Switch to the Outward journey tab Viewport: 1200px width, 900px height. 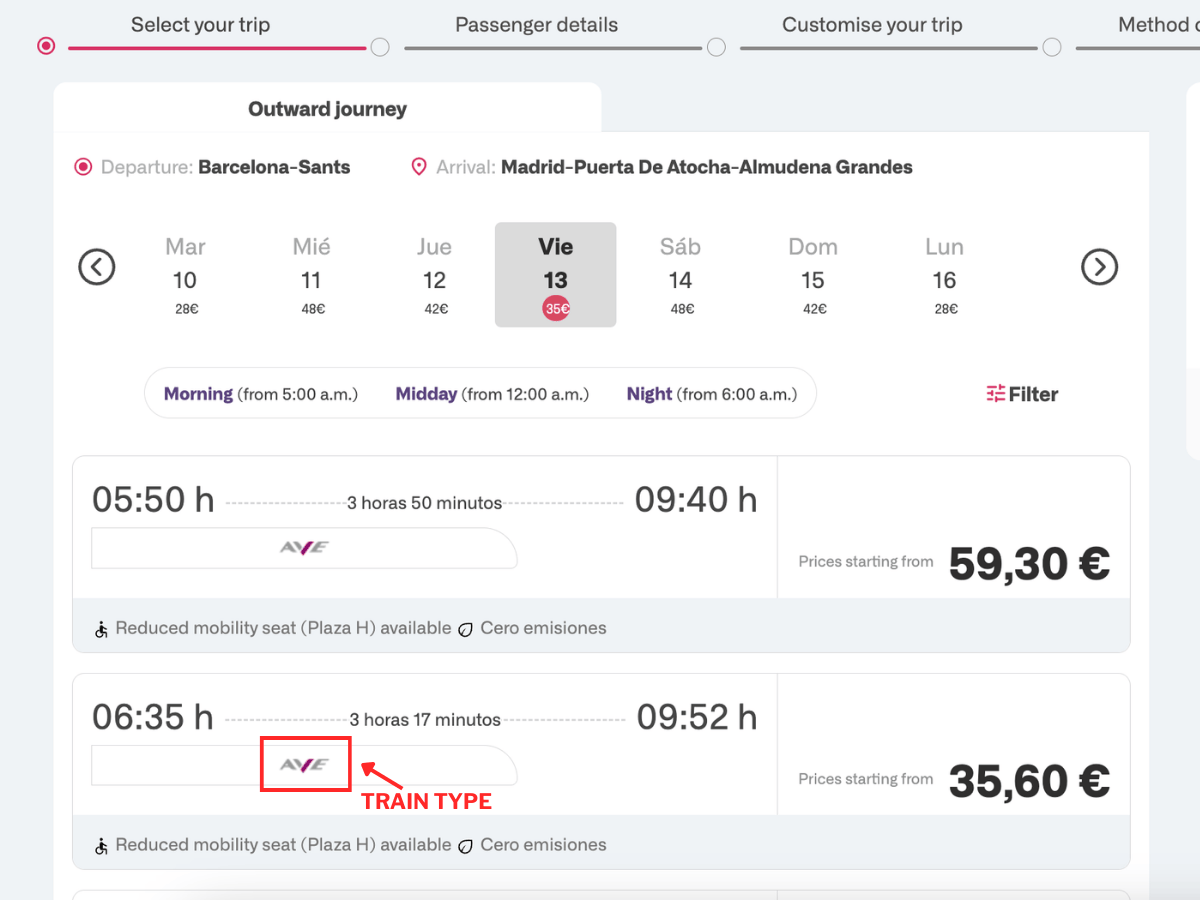[x=327, y=108]
